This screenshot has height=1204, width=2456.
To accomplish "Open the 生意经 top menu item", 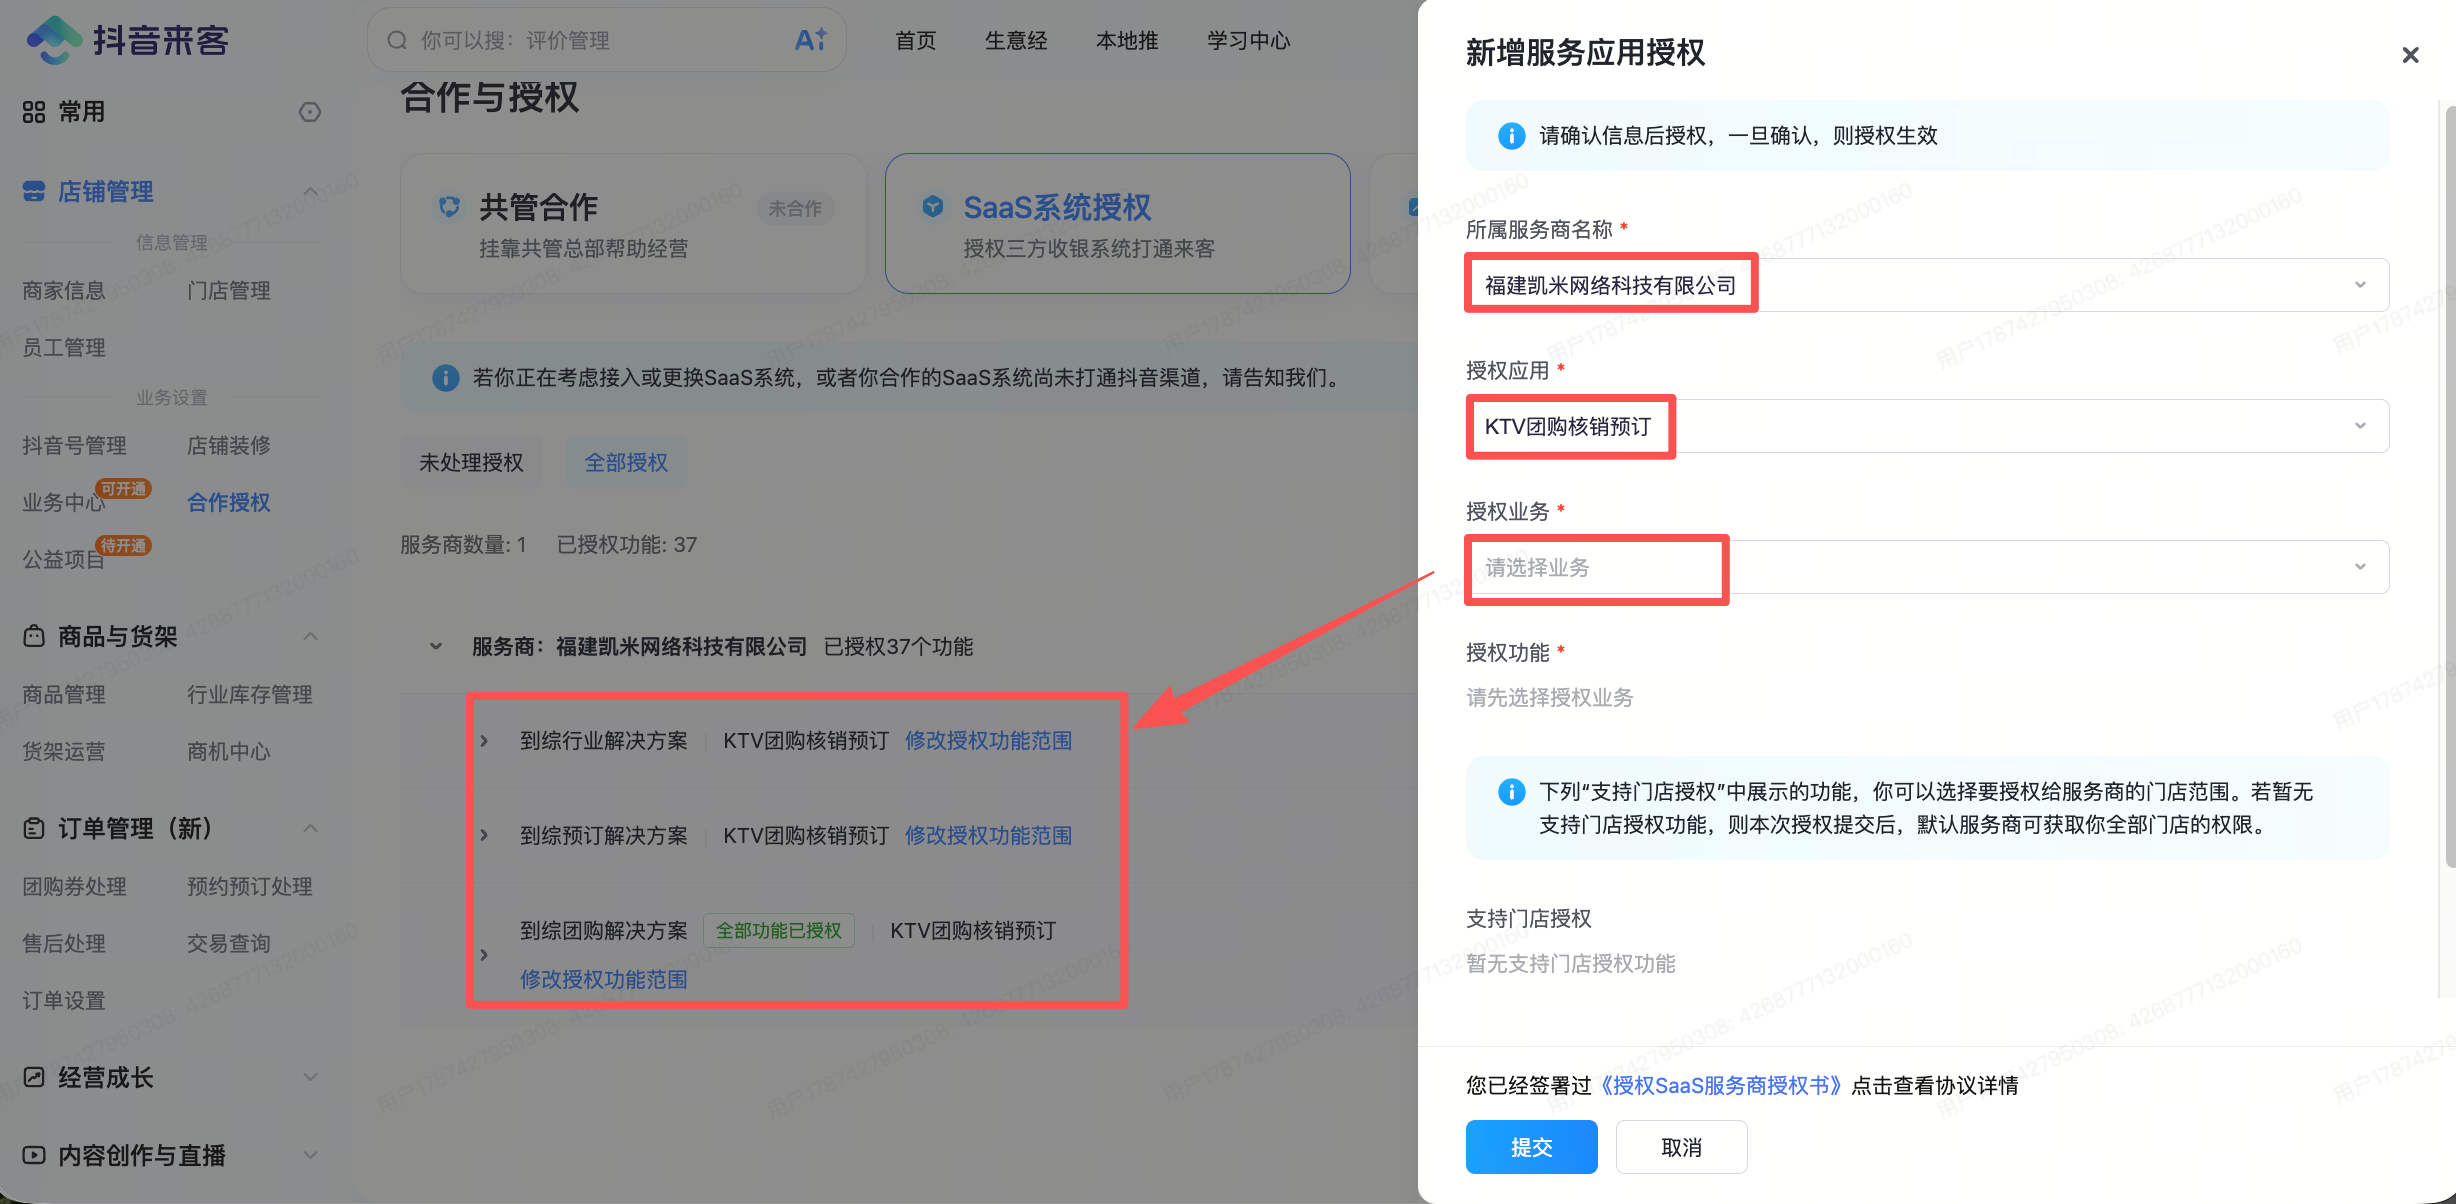I will pos(1016,40).
